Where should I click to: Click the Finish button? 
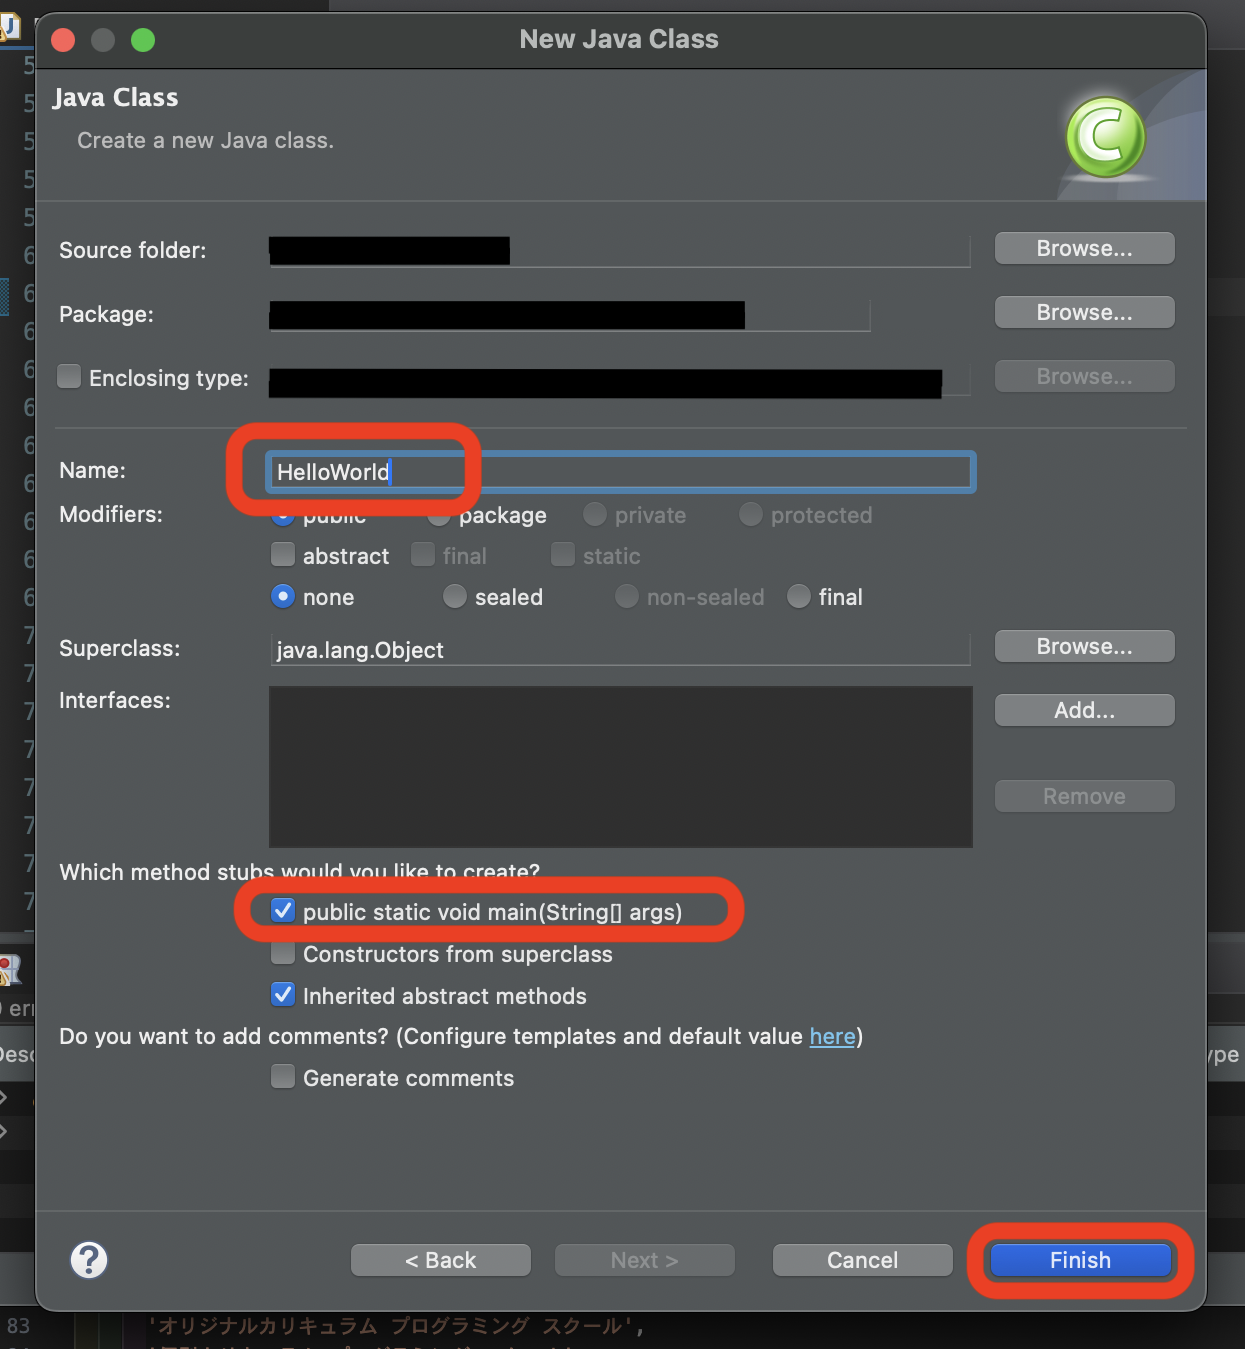pyautogui.click(x=1080, y=1260)
